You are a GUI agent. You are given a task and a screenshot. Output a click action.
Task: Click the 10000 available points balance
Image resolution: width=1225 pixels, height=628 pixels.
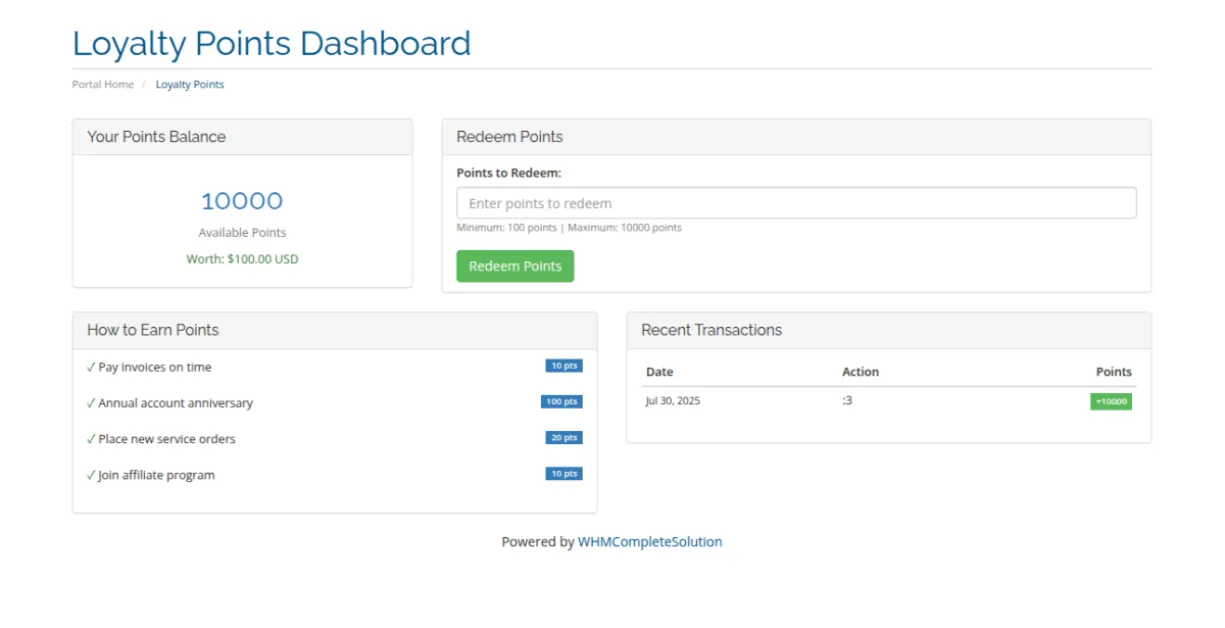click(x=242, y=201)
